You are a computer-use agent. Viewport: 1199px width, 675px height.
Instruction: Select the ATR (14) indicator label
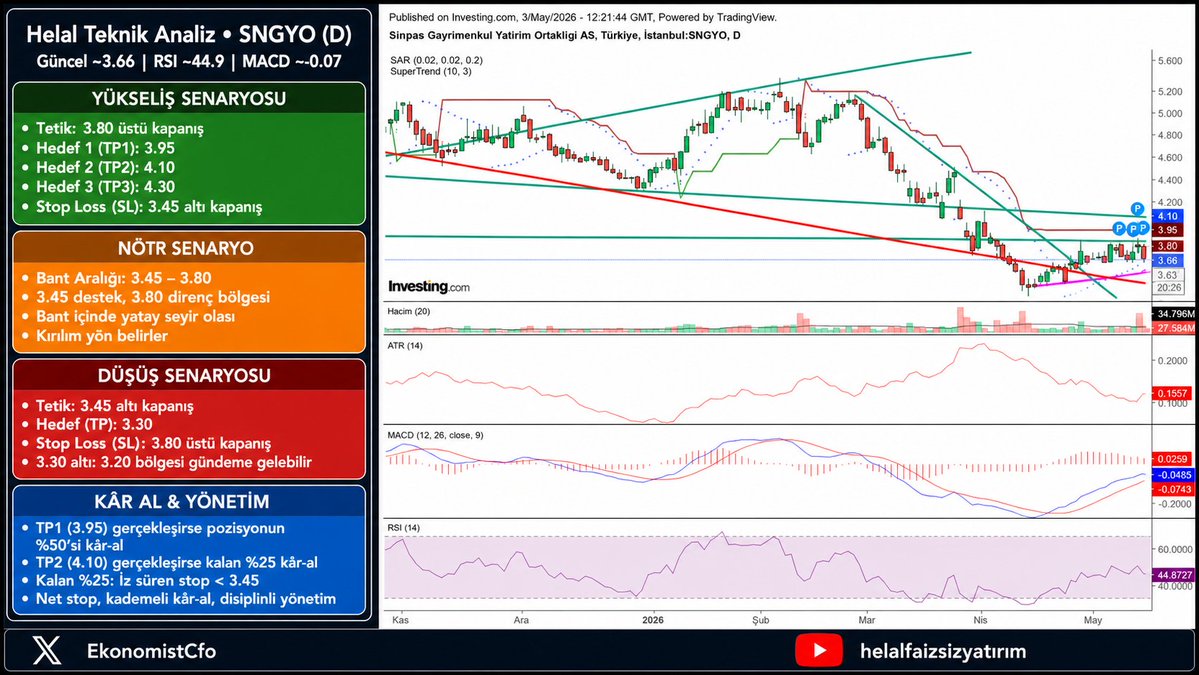pos(405,346)
